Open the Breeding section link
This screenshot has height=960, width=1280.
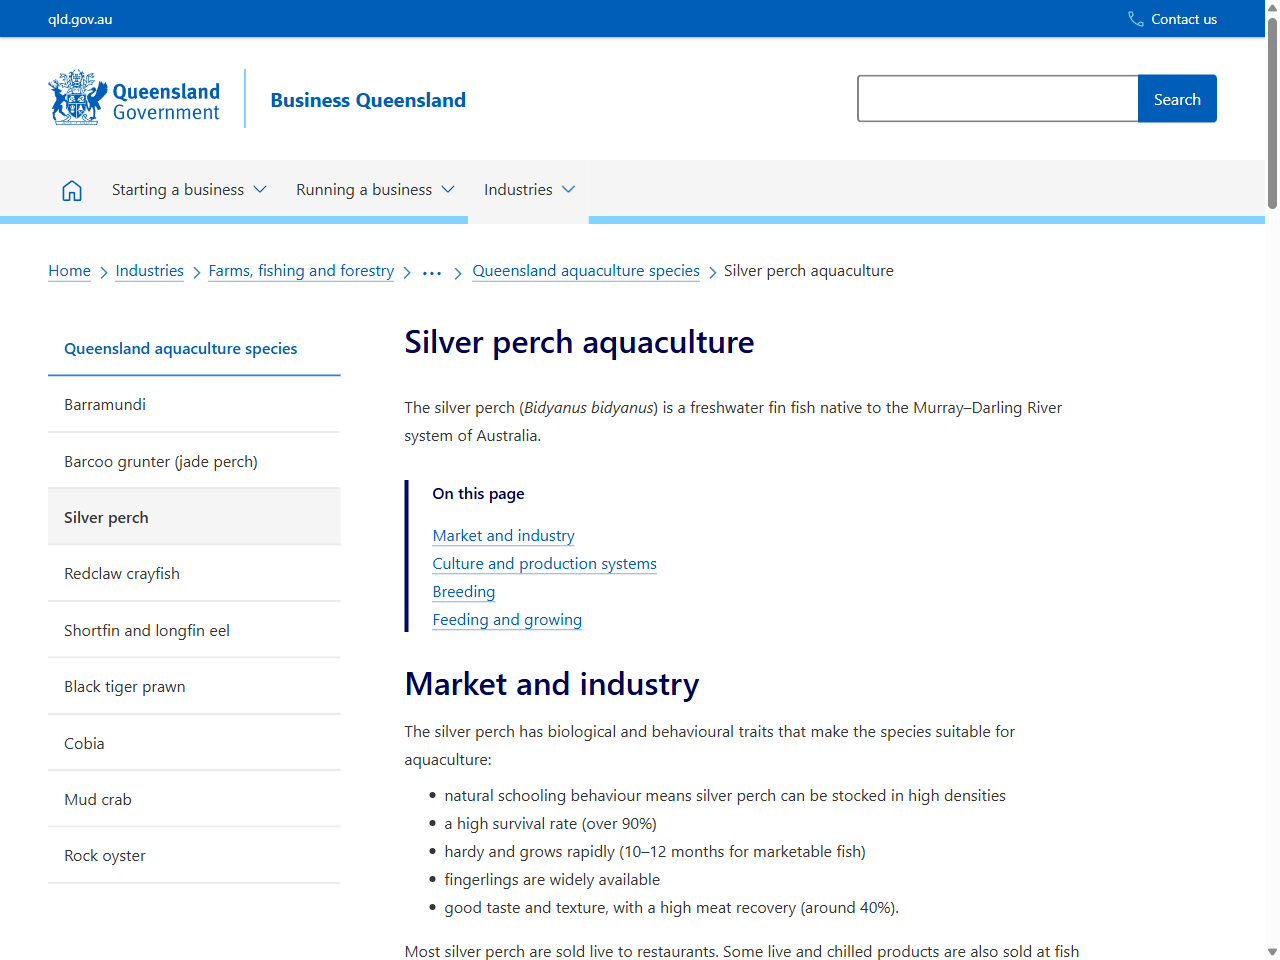(x=463, y=591)
